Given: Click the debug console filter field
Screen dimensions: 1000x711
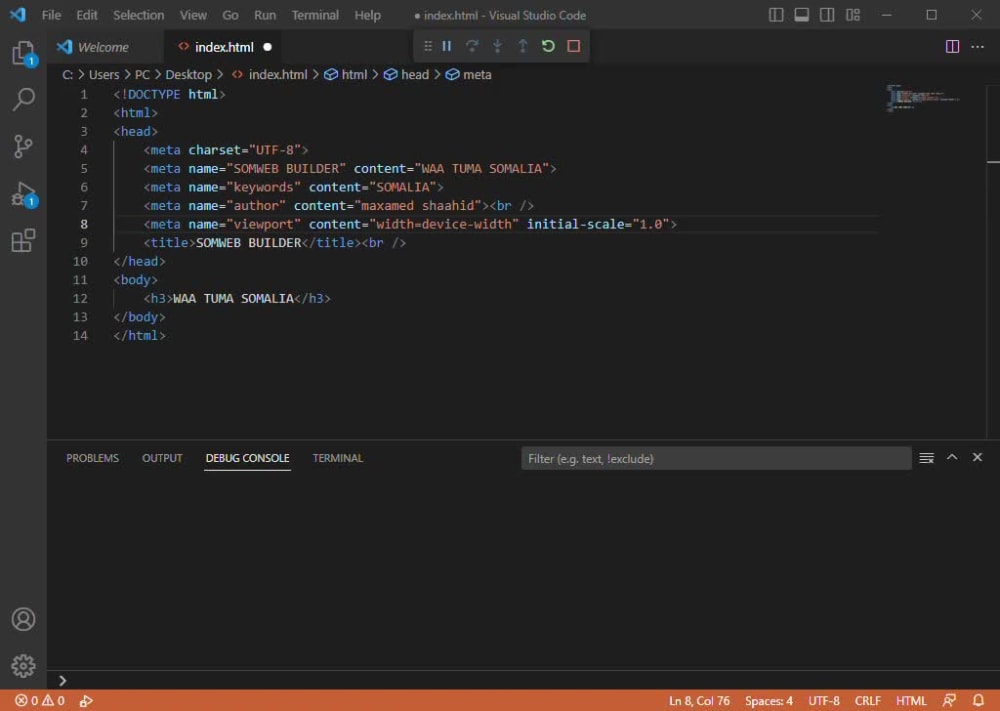Looking at the screenshot, I should point(715,458).
